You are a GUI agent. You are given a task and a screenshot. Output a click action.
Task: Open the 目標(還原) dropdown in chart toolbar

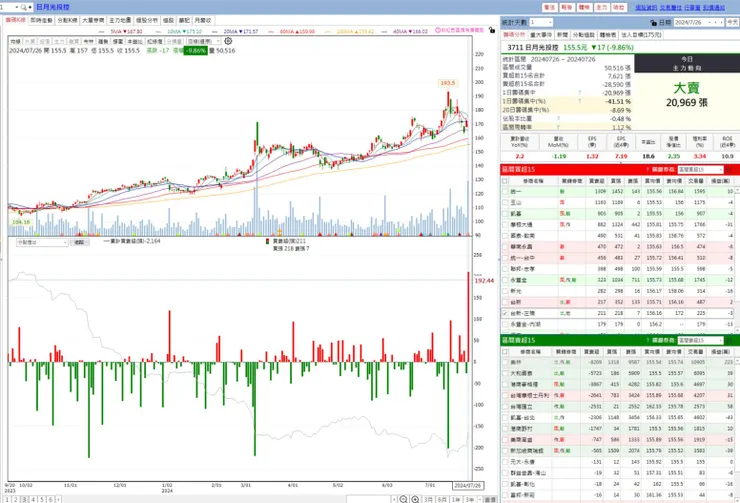[x=203, y=42]
